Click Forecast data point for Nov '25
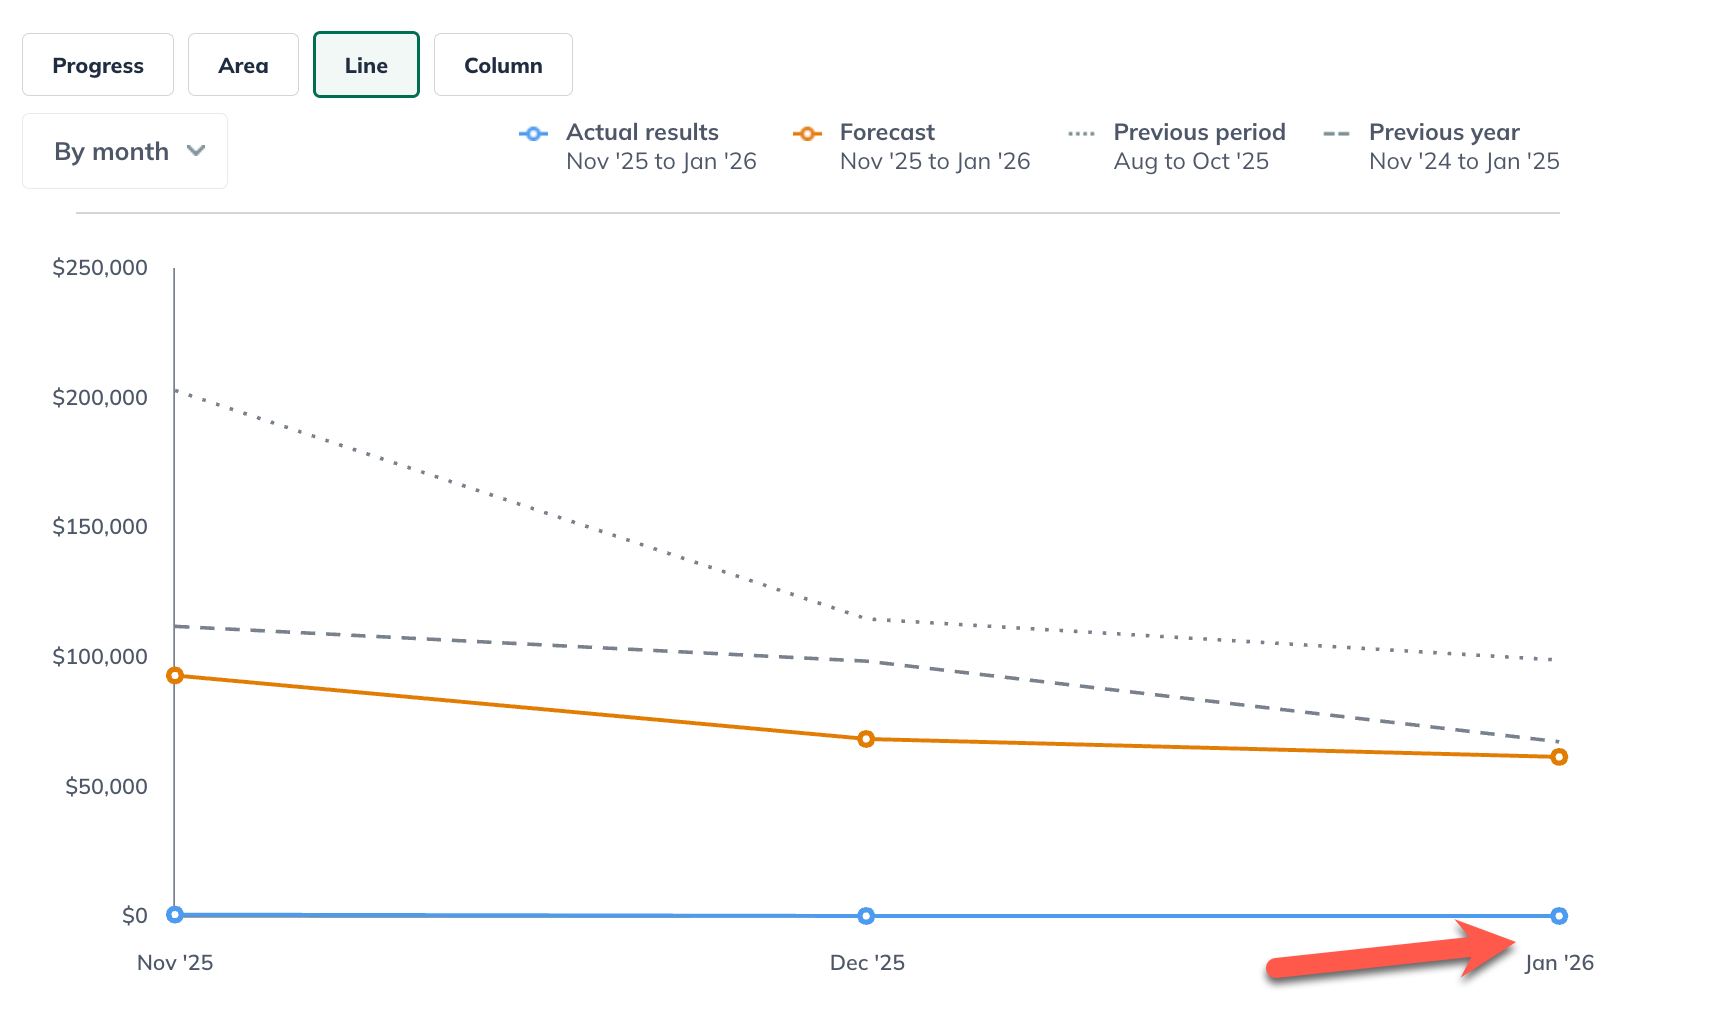 pyautogui.click(x=175, y=676)
